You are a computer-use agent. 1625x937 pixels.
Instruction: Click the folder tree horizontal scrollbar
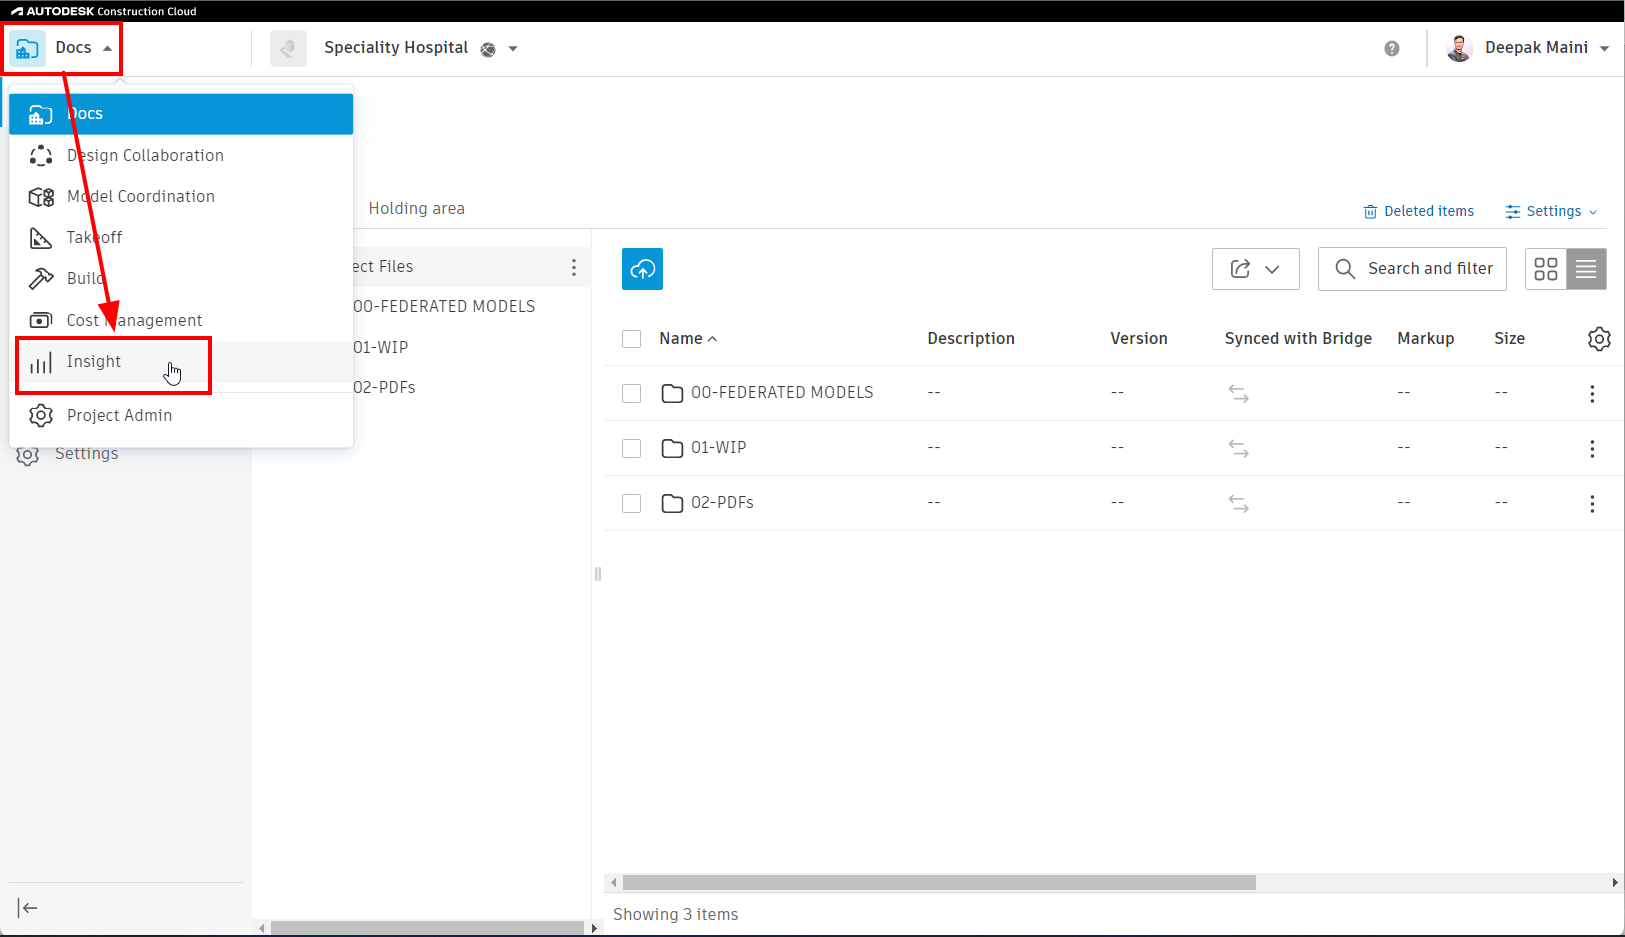click(x=427, y=928)
